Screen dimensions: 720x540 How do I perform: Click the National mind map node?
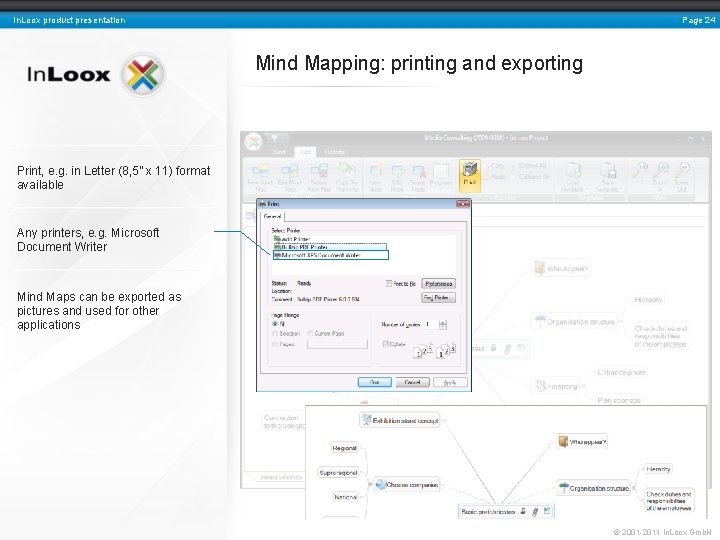click(x=345, y=497)
